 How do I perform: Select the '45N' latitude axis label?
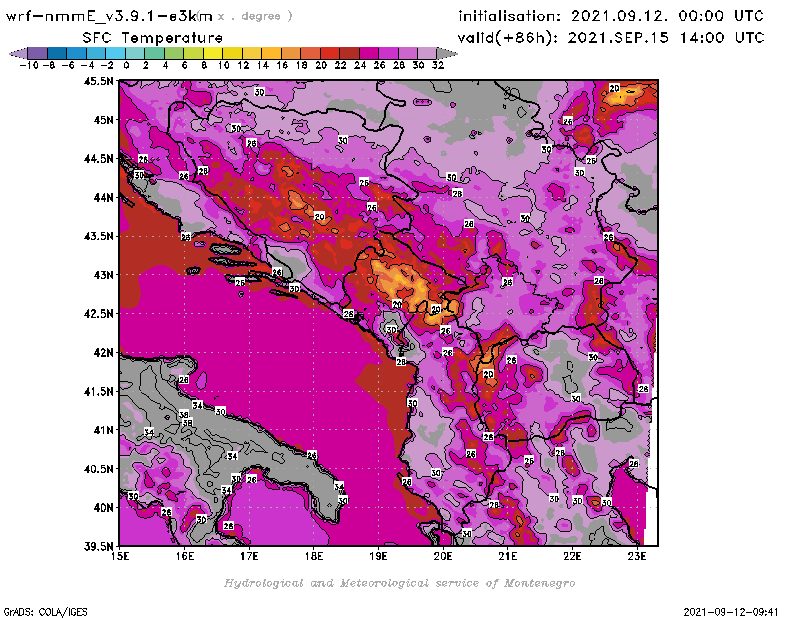point(103,120)
